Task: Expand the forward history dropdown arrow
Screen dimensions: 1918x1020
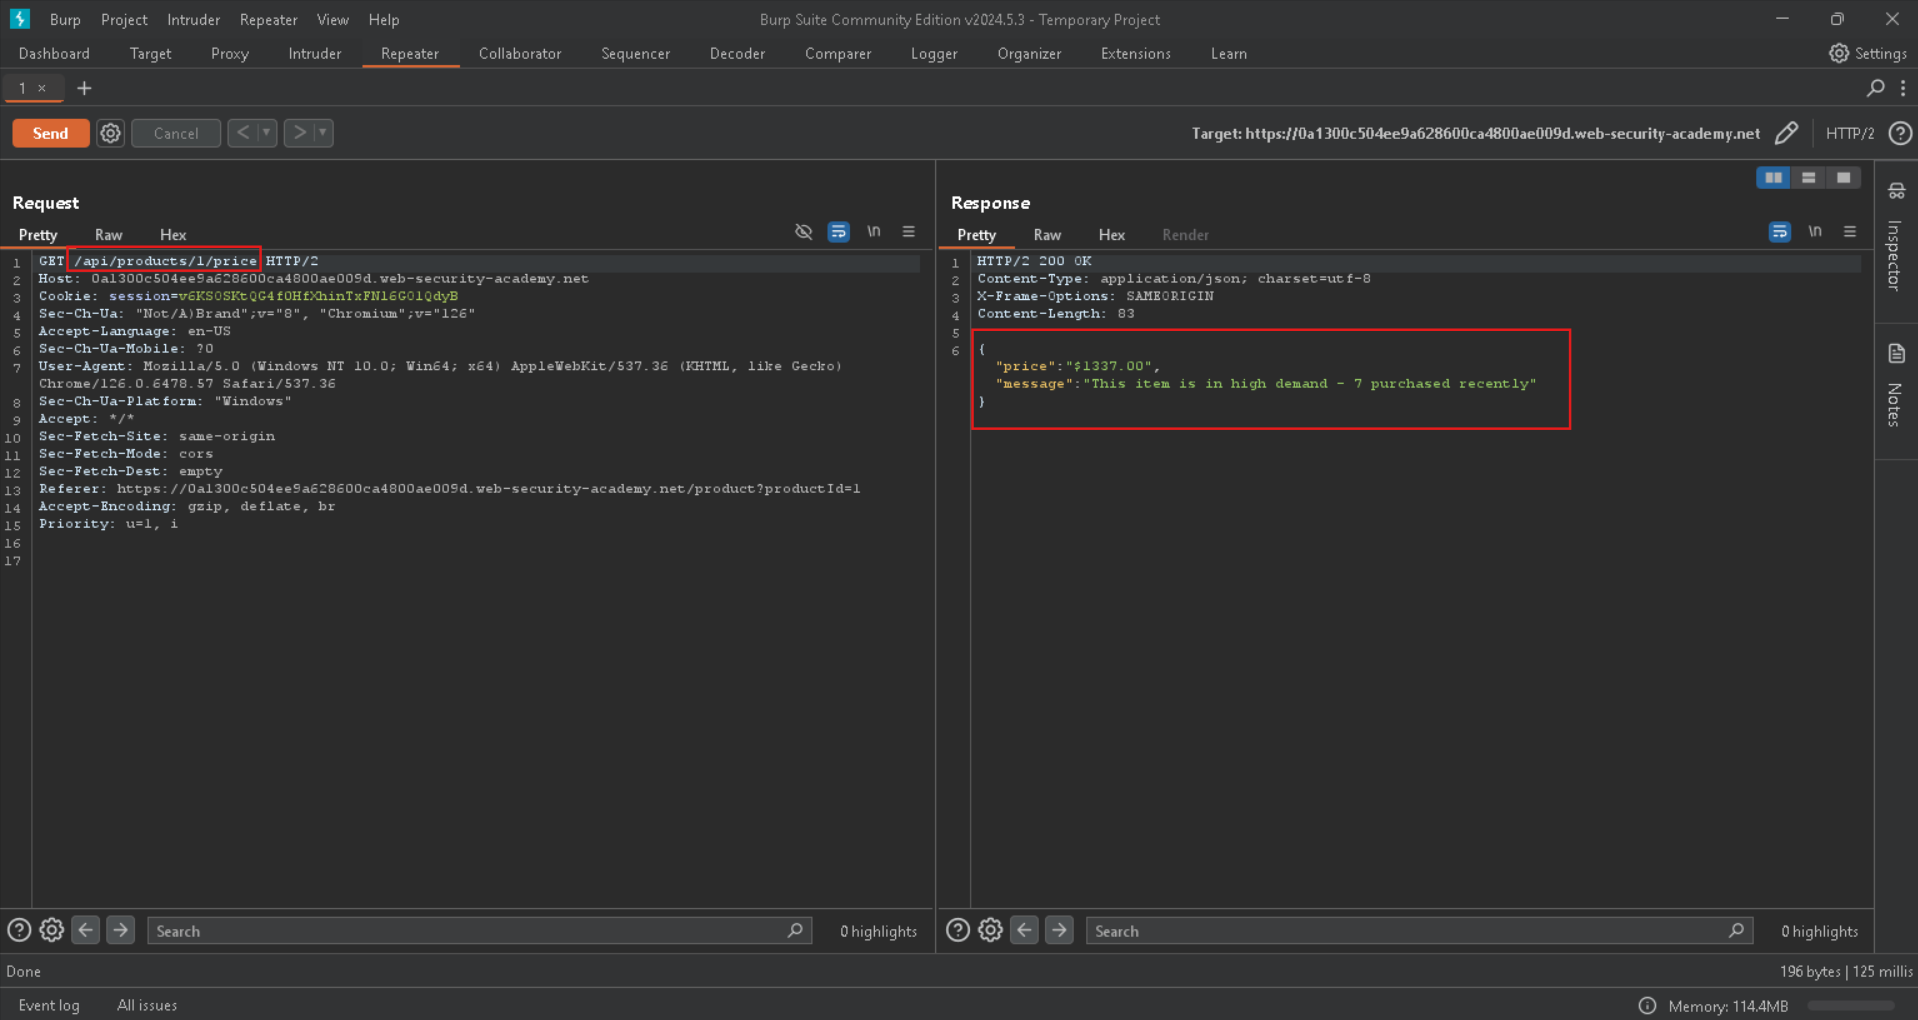Action: tap(322, 133)
